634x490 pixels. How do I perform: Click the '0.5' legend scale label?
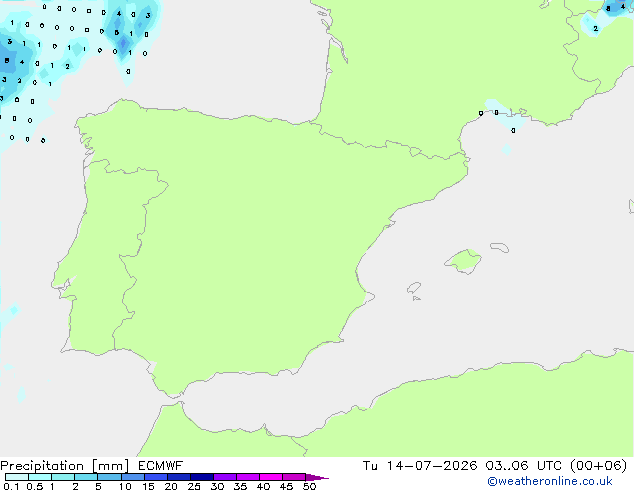pos(35,486)
